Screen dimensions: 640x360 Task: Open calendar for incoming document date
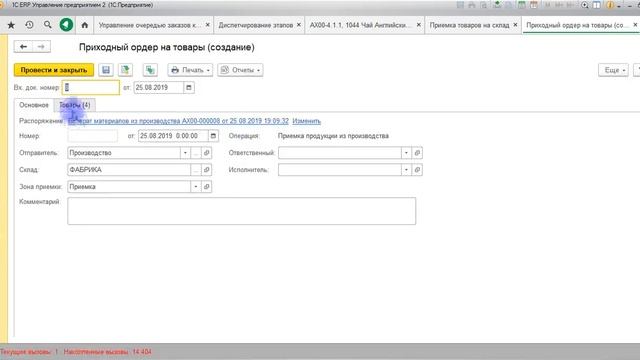click(x=189, y=87)
